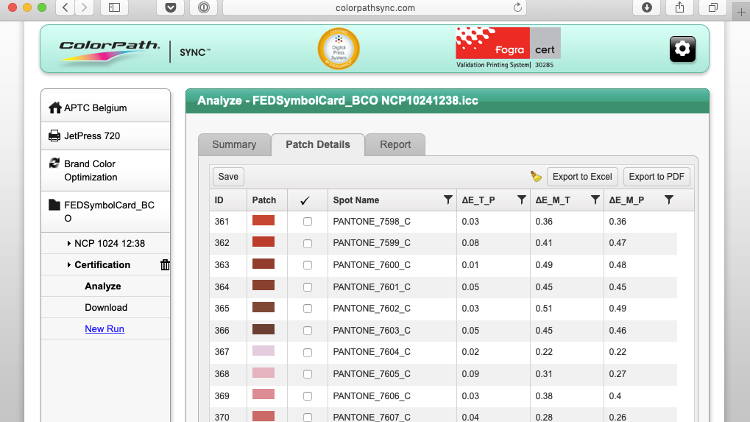Check the box for PANTONE_7602_C

coord(307,309)
